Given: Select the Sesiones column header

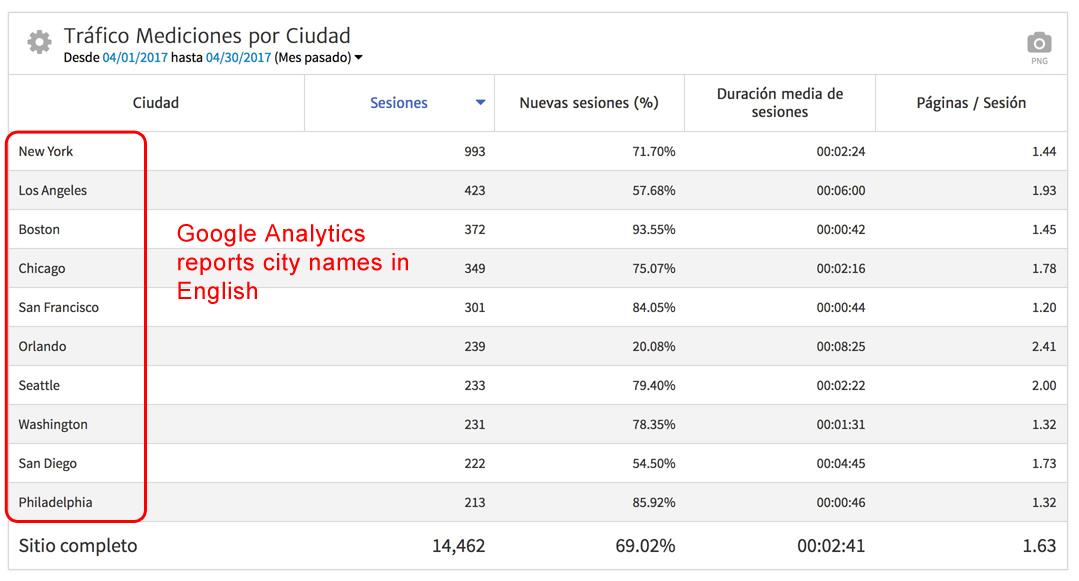Looking at the screenshot, I should (x=399, y=102).
